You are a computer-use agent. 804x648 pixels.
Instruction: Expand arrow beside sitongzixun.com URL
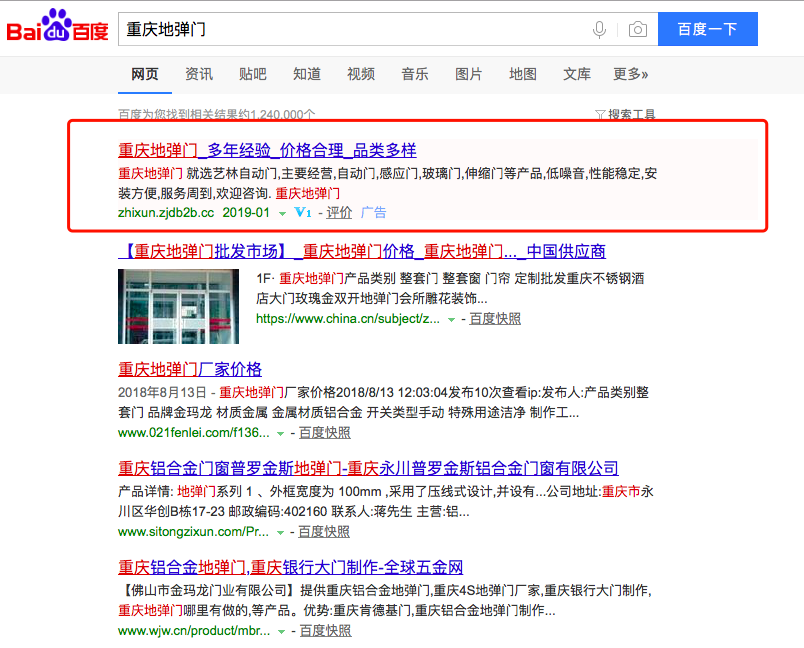point(280,533)
